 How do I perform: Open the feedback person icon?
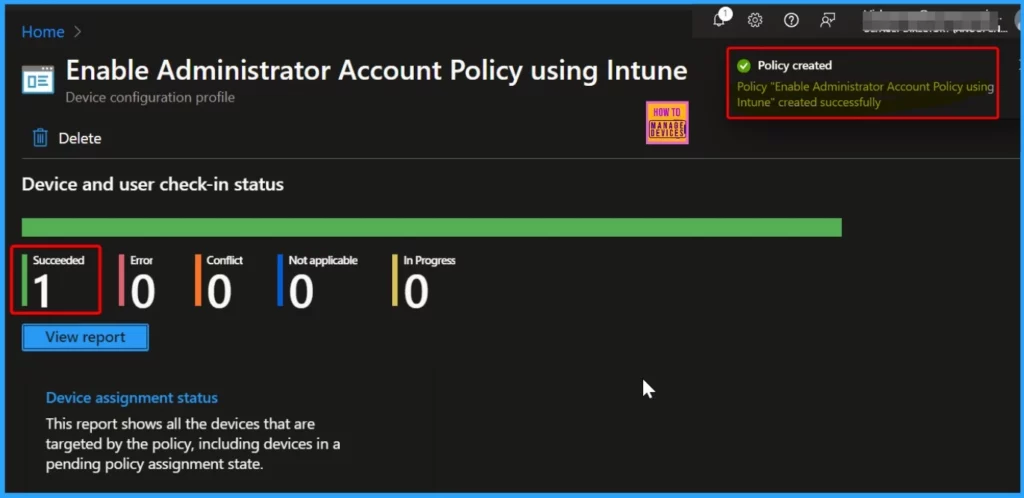point(827,20)
